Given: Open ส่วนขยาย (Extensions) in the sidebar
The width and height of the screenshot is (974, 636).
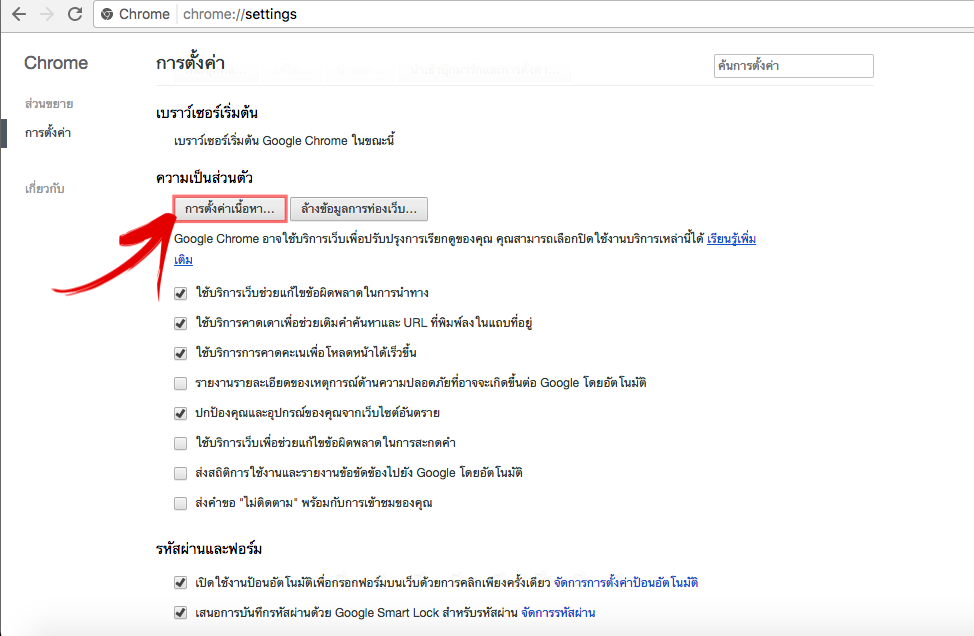Looking at the screenshot, I should coord(49,104).
